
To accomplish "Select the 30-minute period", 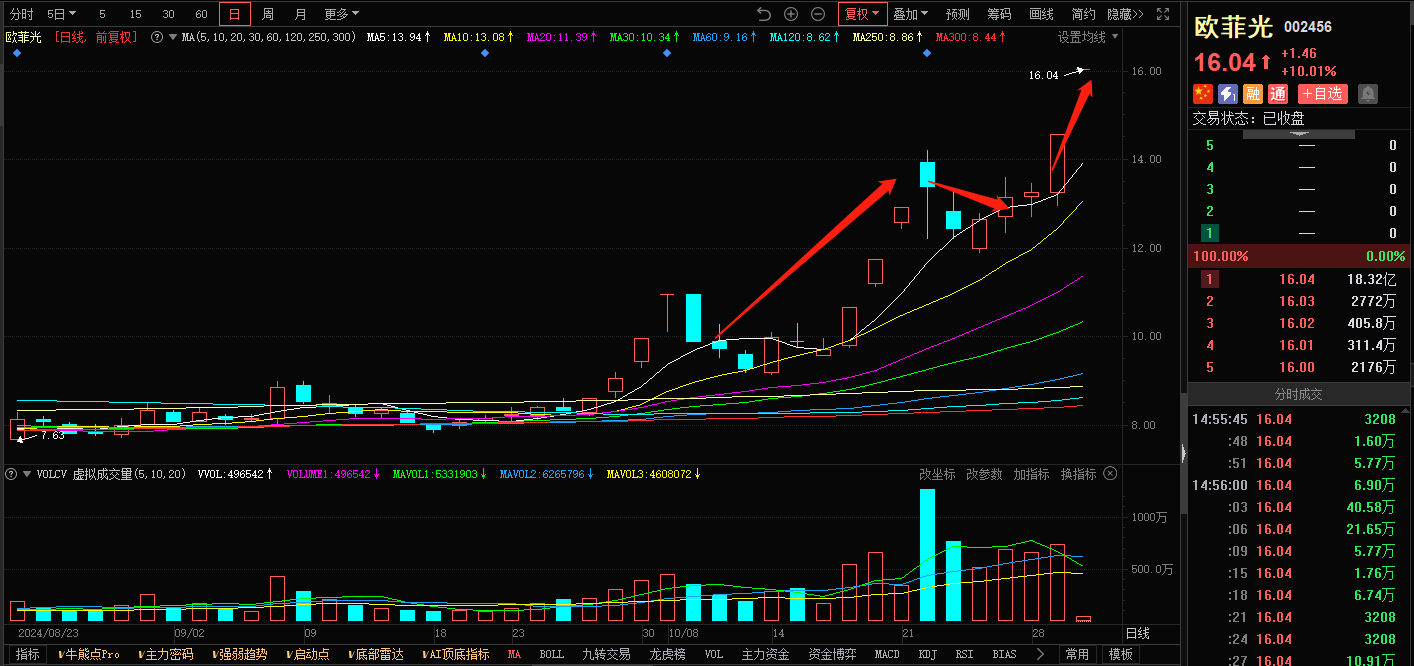I will click(168, 14).
